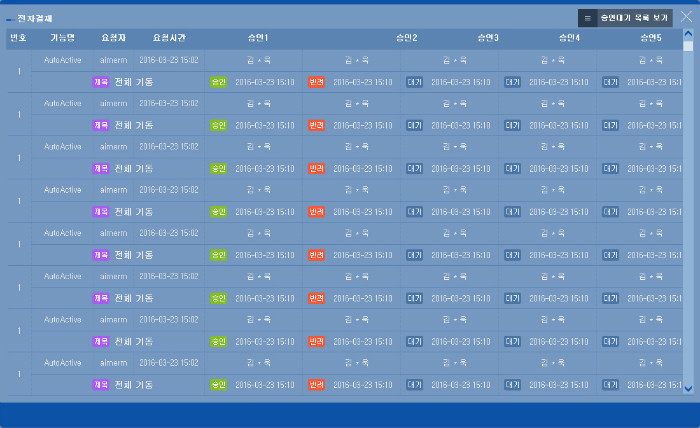Click the first 대기 badge in the last row
The width and height of the screenshot is (700, 428).
pyautogui.click(x=414, y=385)
